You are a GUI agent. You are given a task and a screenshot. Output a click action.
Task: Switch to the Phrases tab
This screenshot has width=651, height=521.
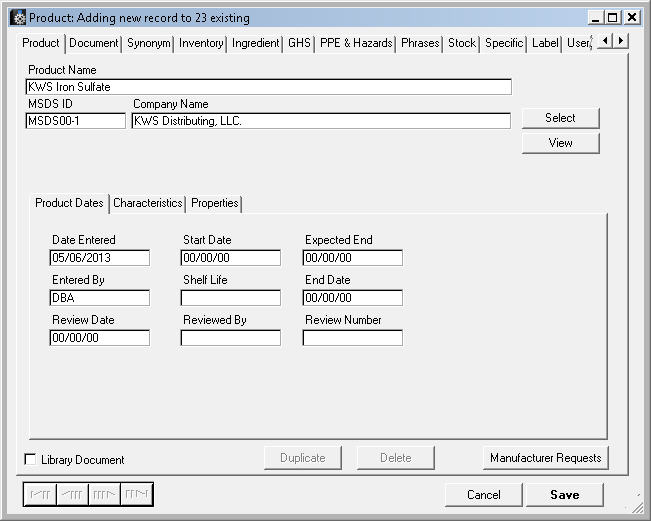[420, 43]
